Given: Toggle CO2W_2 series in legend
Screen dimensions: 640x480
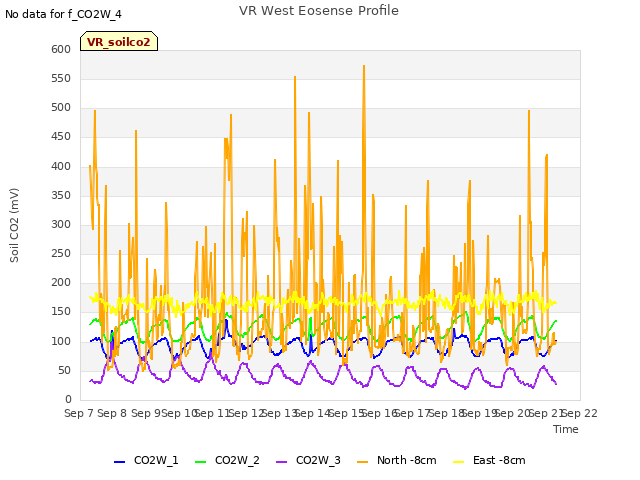Looking at the screenshot, I should (x=227, y=460).
